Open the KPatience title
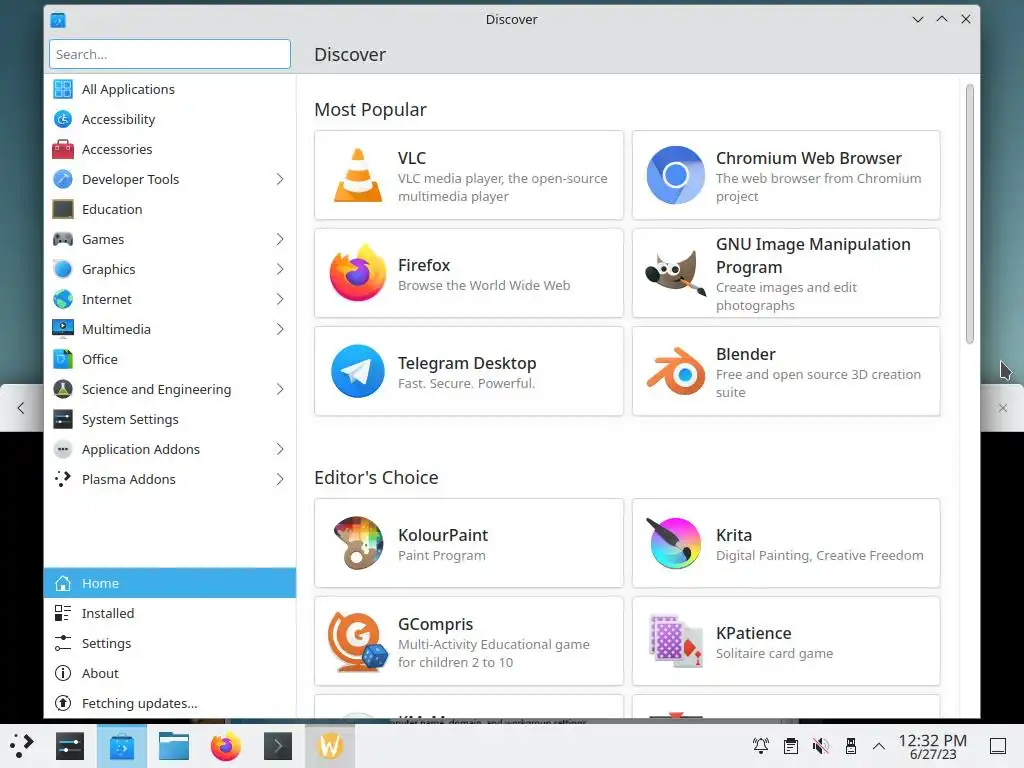The width and height of the screenshot is (1024, 768). click(754, 633)
